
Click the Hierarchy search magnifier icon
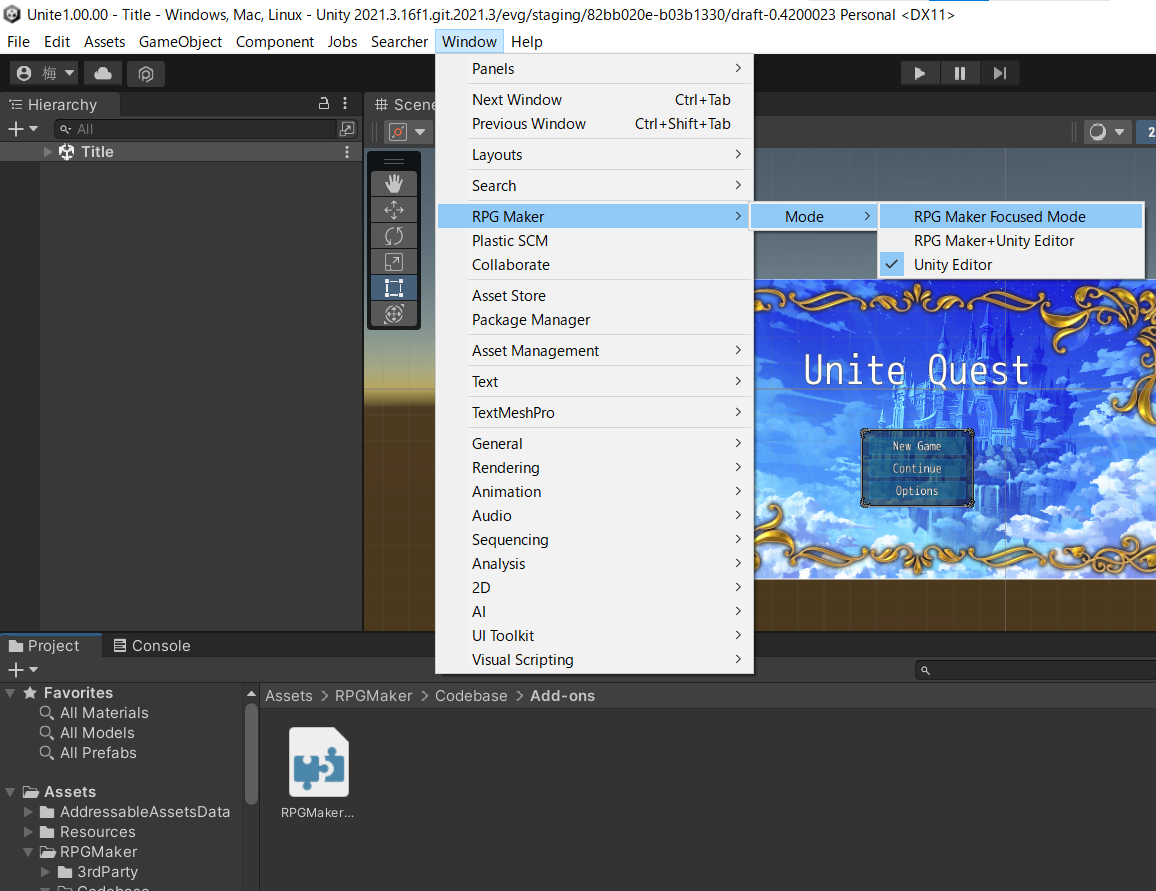66,130
